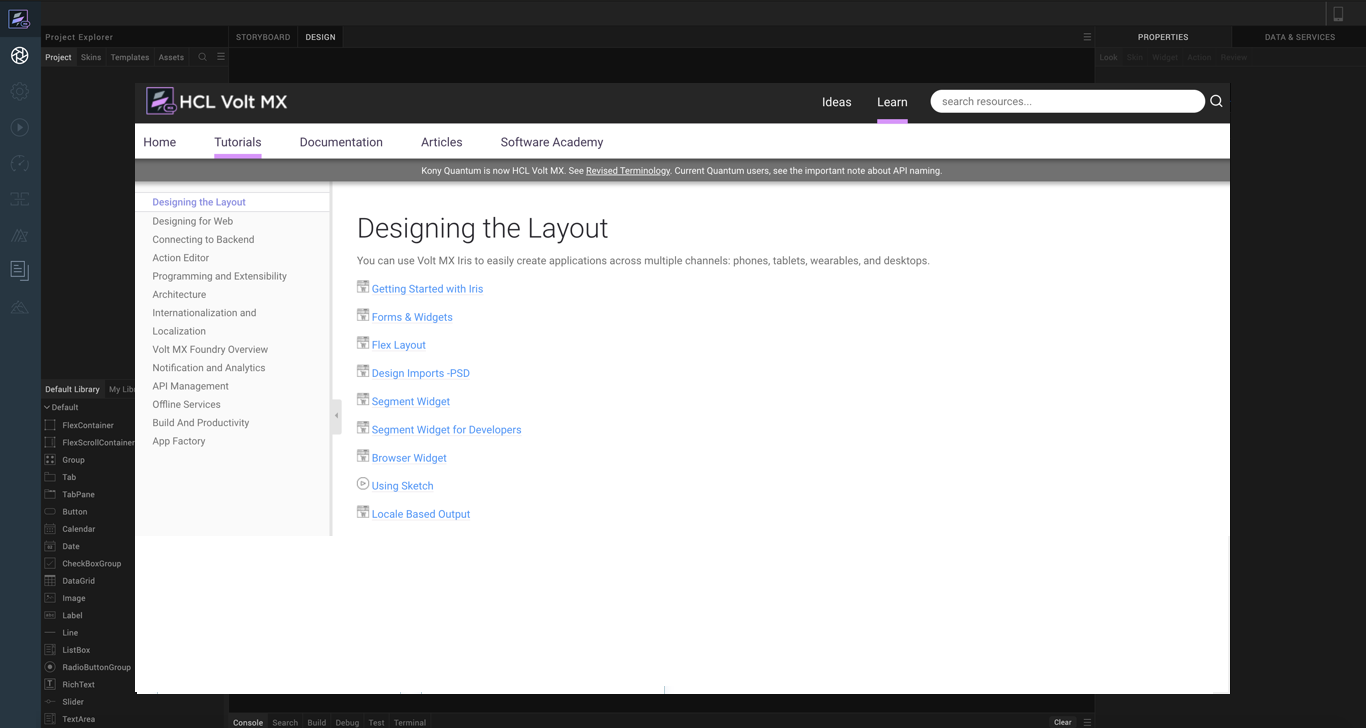Select Offline Services in the sidebar
The width and height of the screenshot is (1366, 728).
point(186,405)
